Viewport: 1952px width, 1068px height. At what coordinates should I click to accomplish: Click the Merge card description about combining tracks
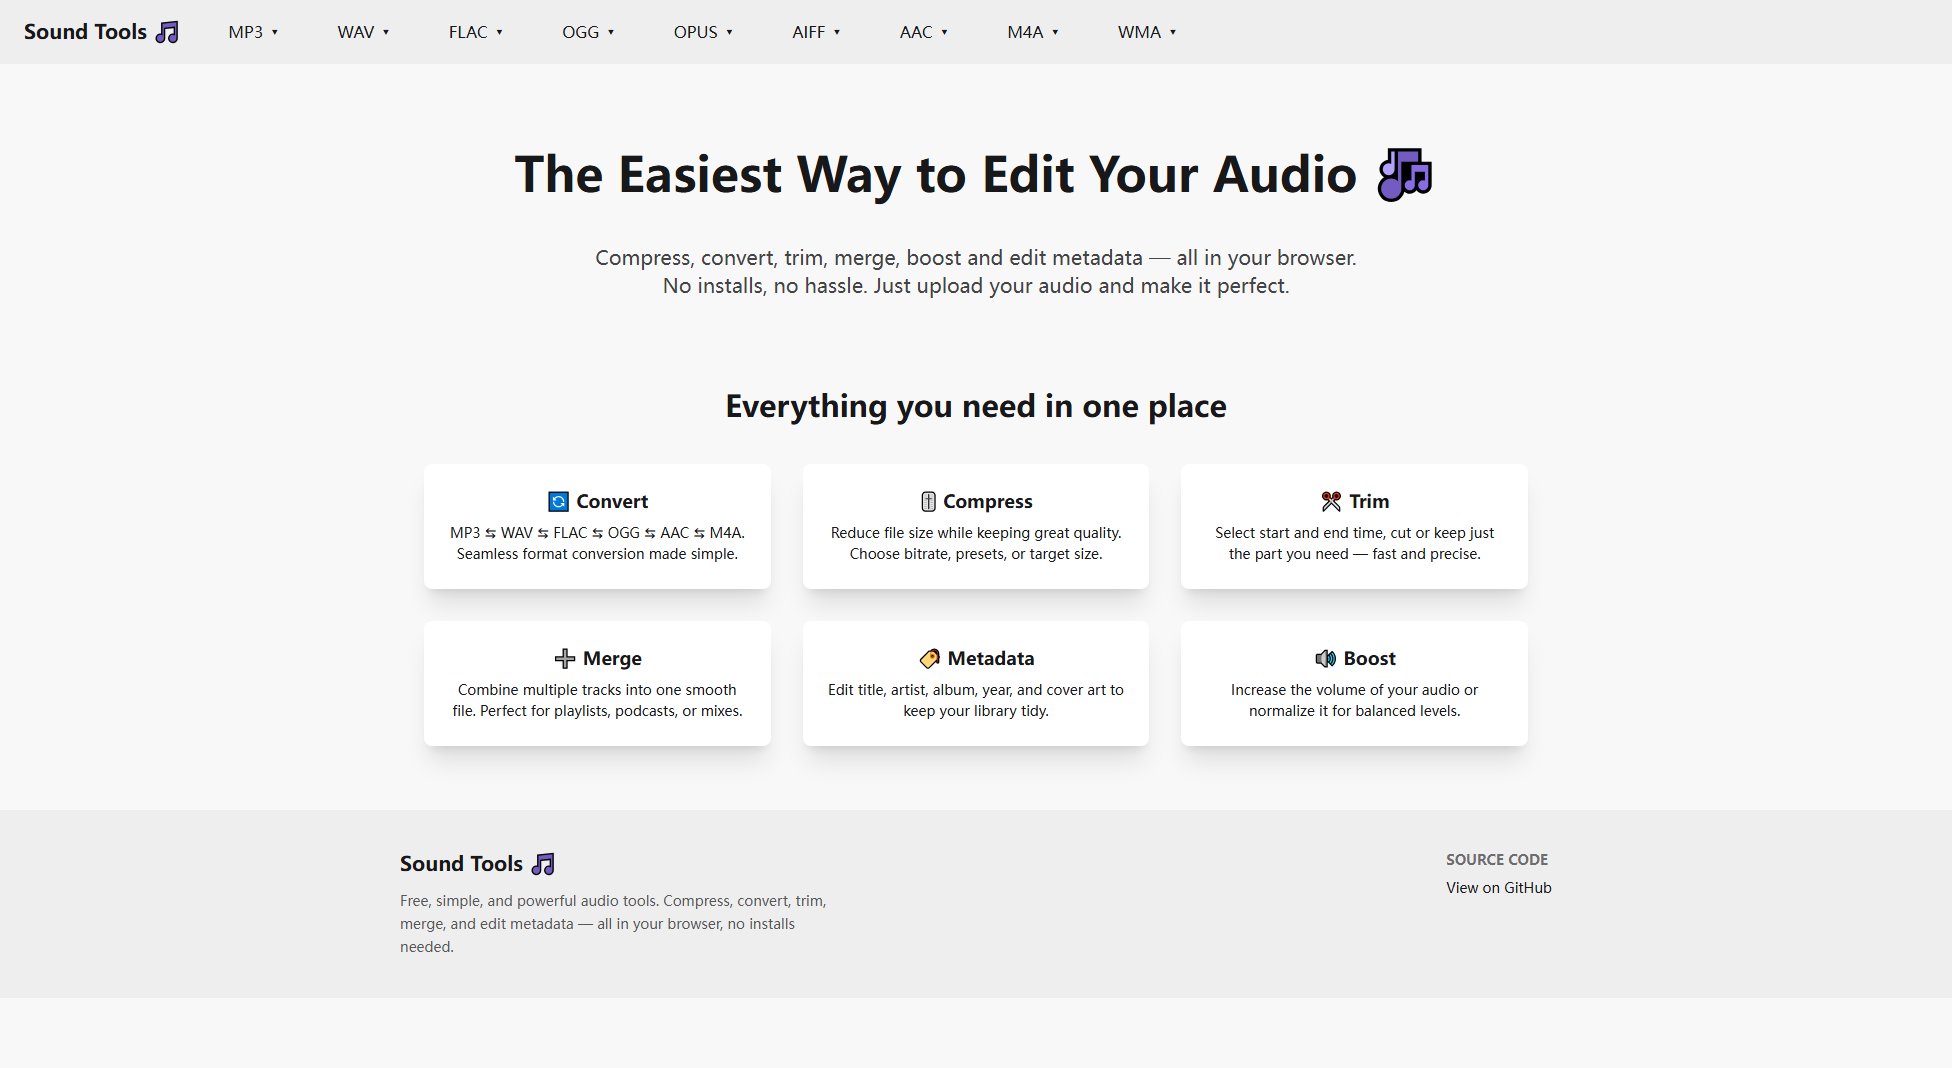coord(597,700)
